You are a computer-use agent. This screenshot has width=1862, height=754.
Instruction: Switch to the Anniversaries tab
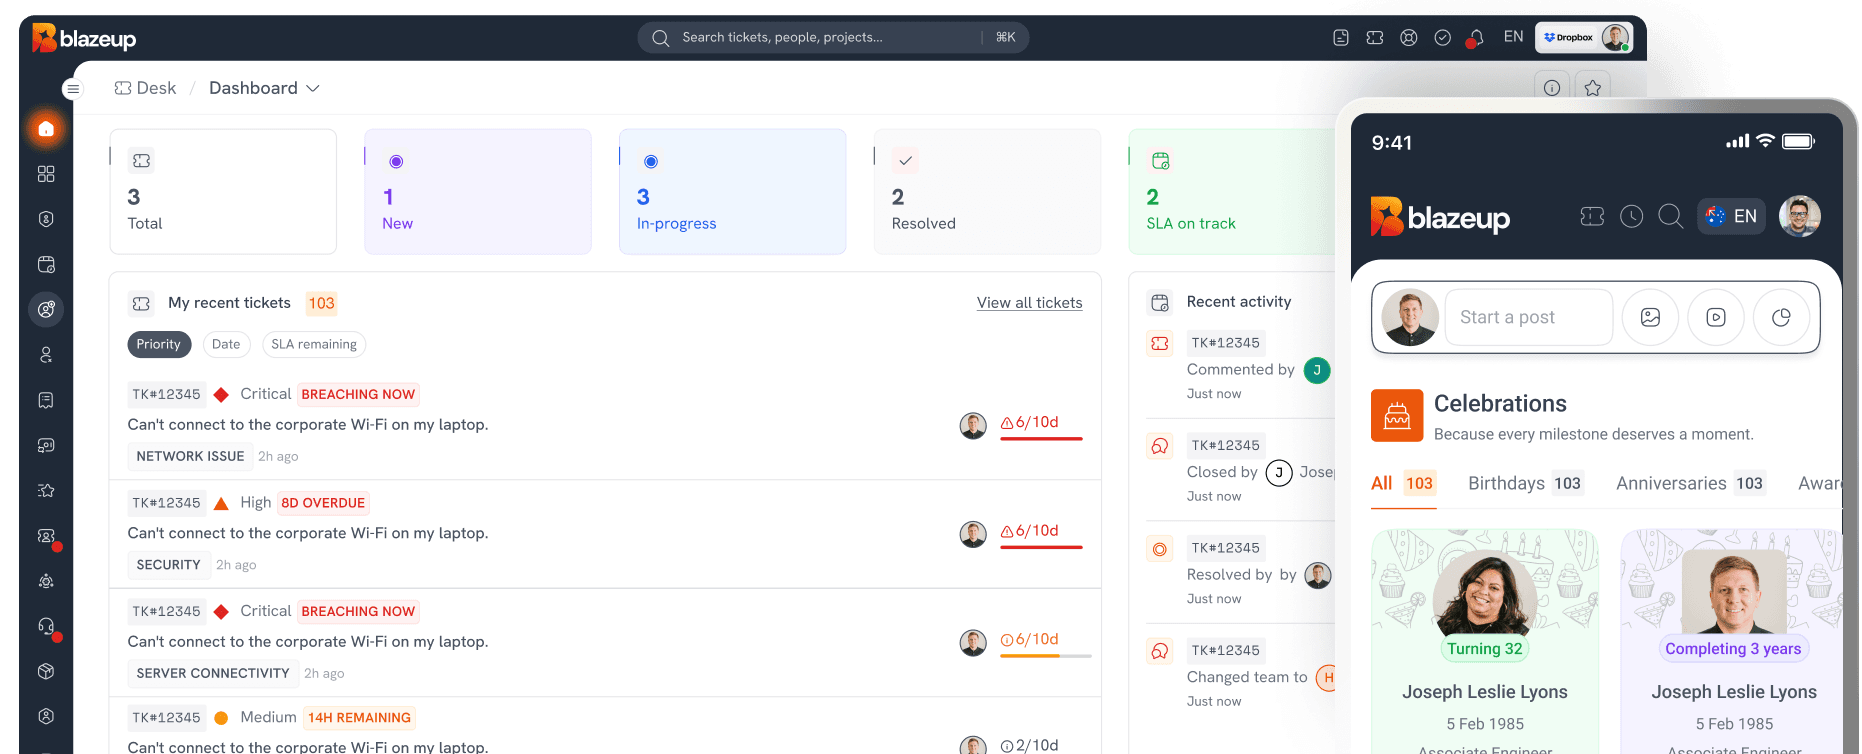pyautogui.click(x=1690, y=484)
